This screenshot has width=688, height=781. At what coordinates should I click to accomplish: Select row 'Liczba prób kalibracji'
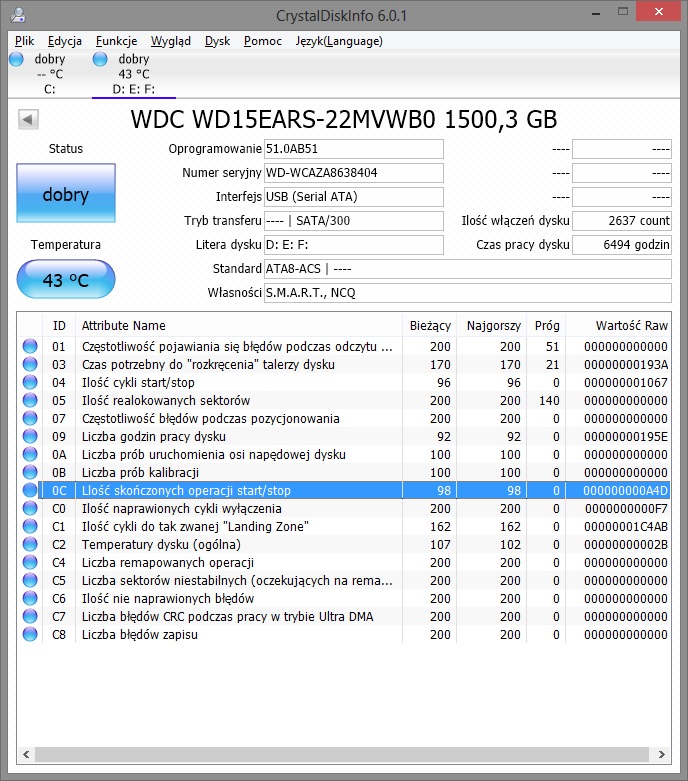tap(344, 472)
